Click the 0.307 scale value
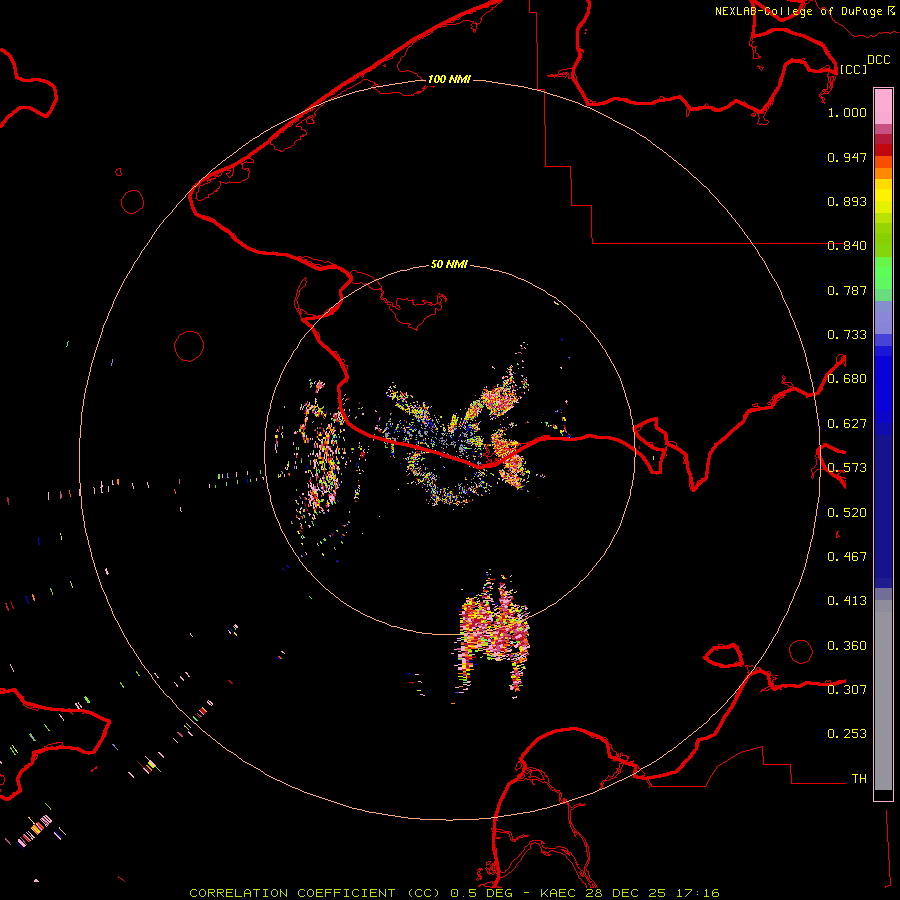This screenshot has height=900, width=900. 847,689
